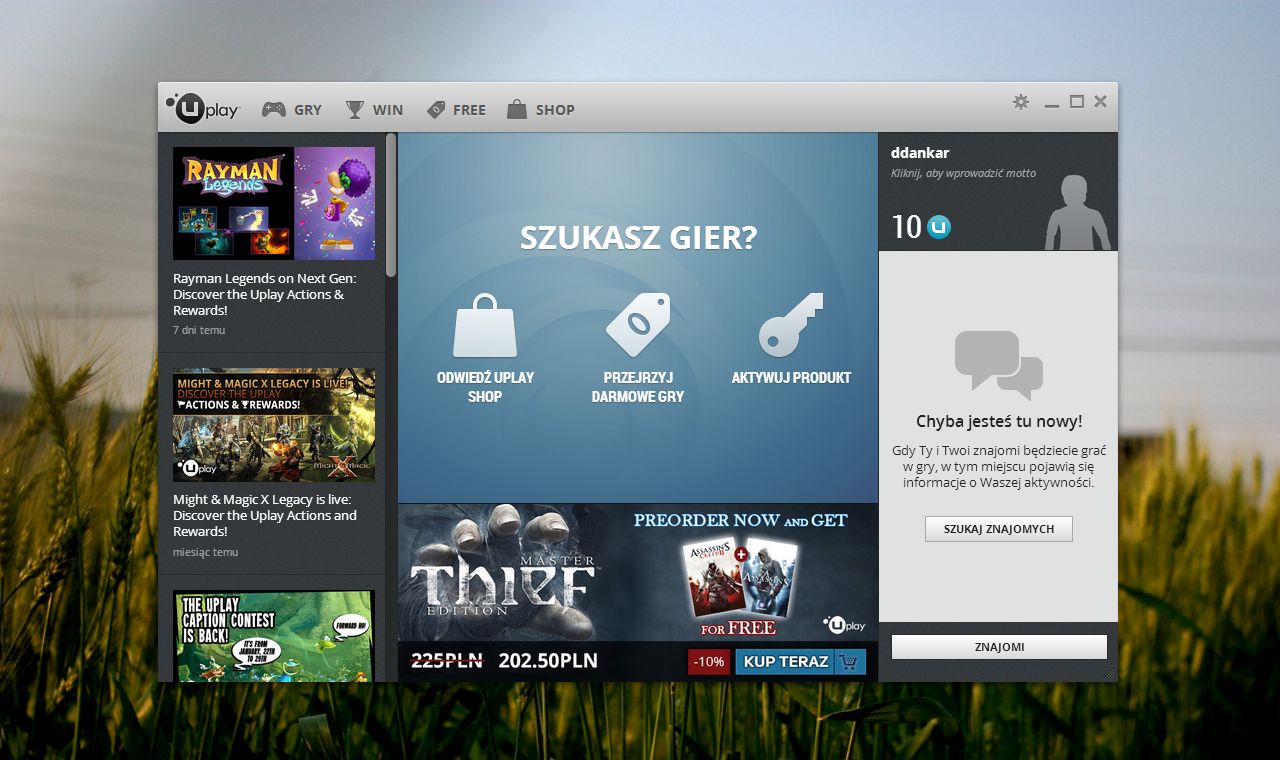Screen dimensions: 1280x760
Task: Click the shopping cart icon on KUP TERAZ
Action: coord(850,662)
